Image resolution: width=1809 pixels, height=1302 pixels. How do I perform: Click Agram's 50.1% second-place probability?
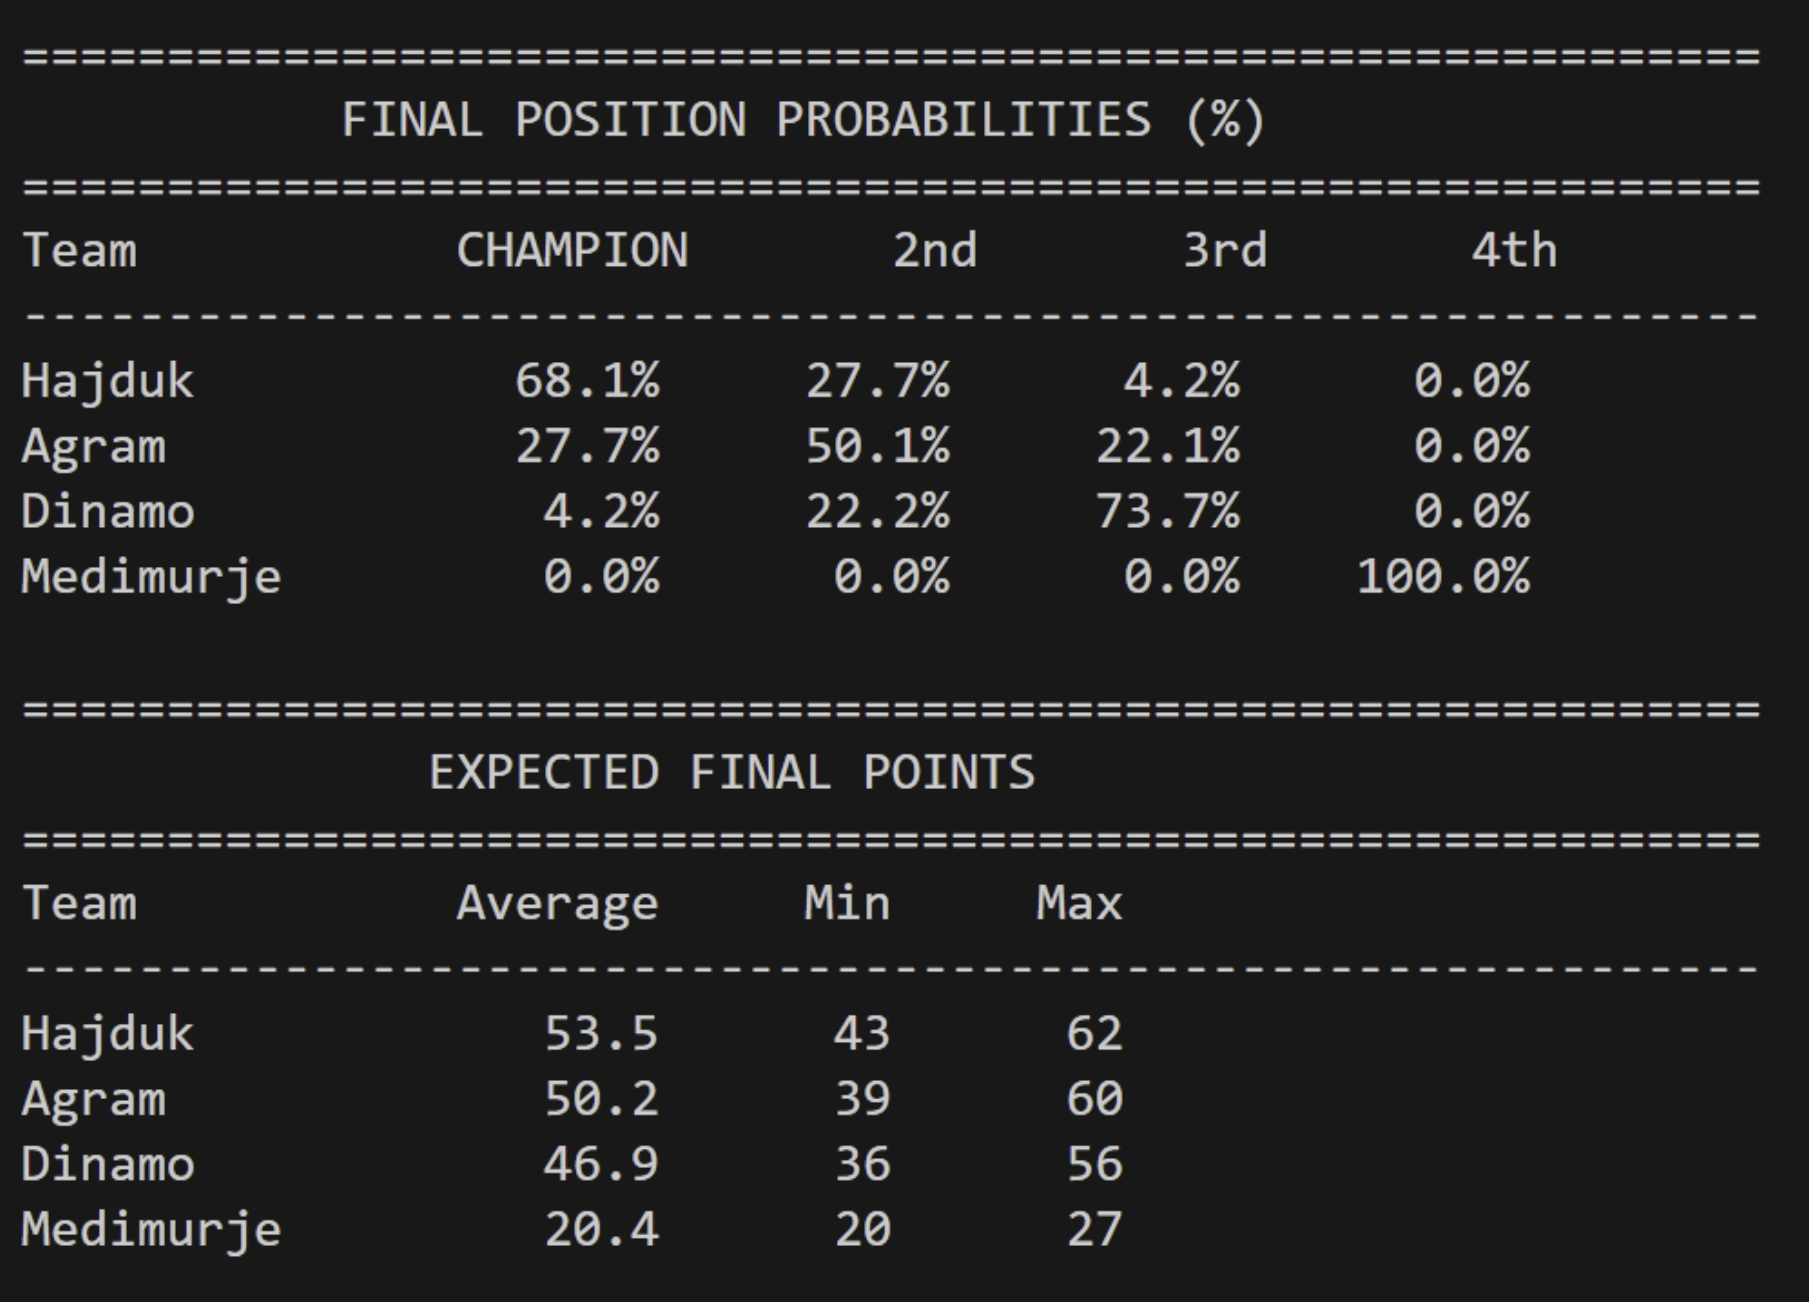click(877, 447)
